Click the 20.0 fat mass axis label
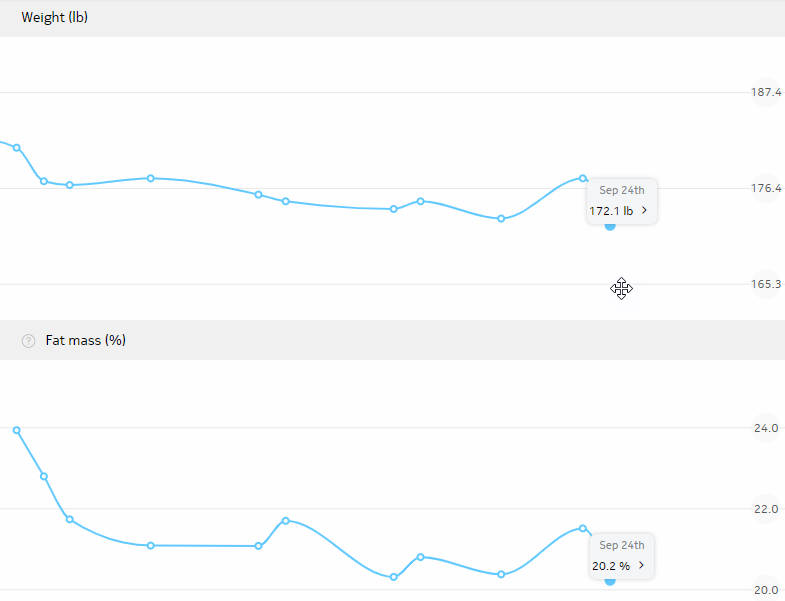The width and height of the screenshot is (785, 601). tap(766, 590)
